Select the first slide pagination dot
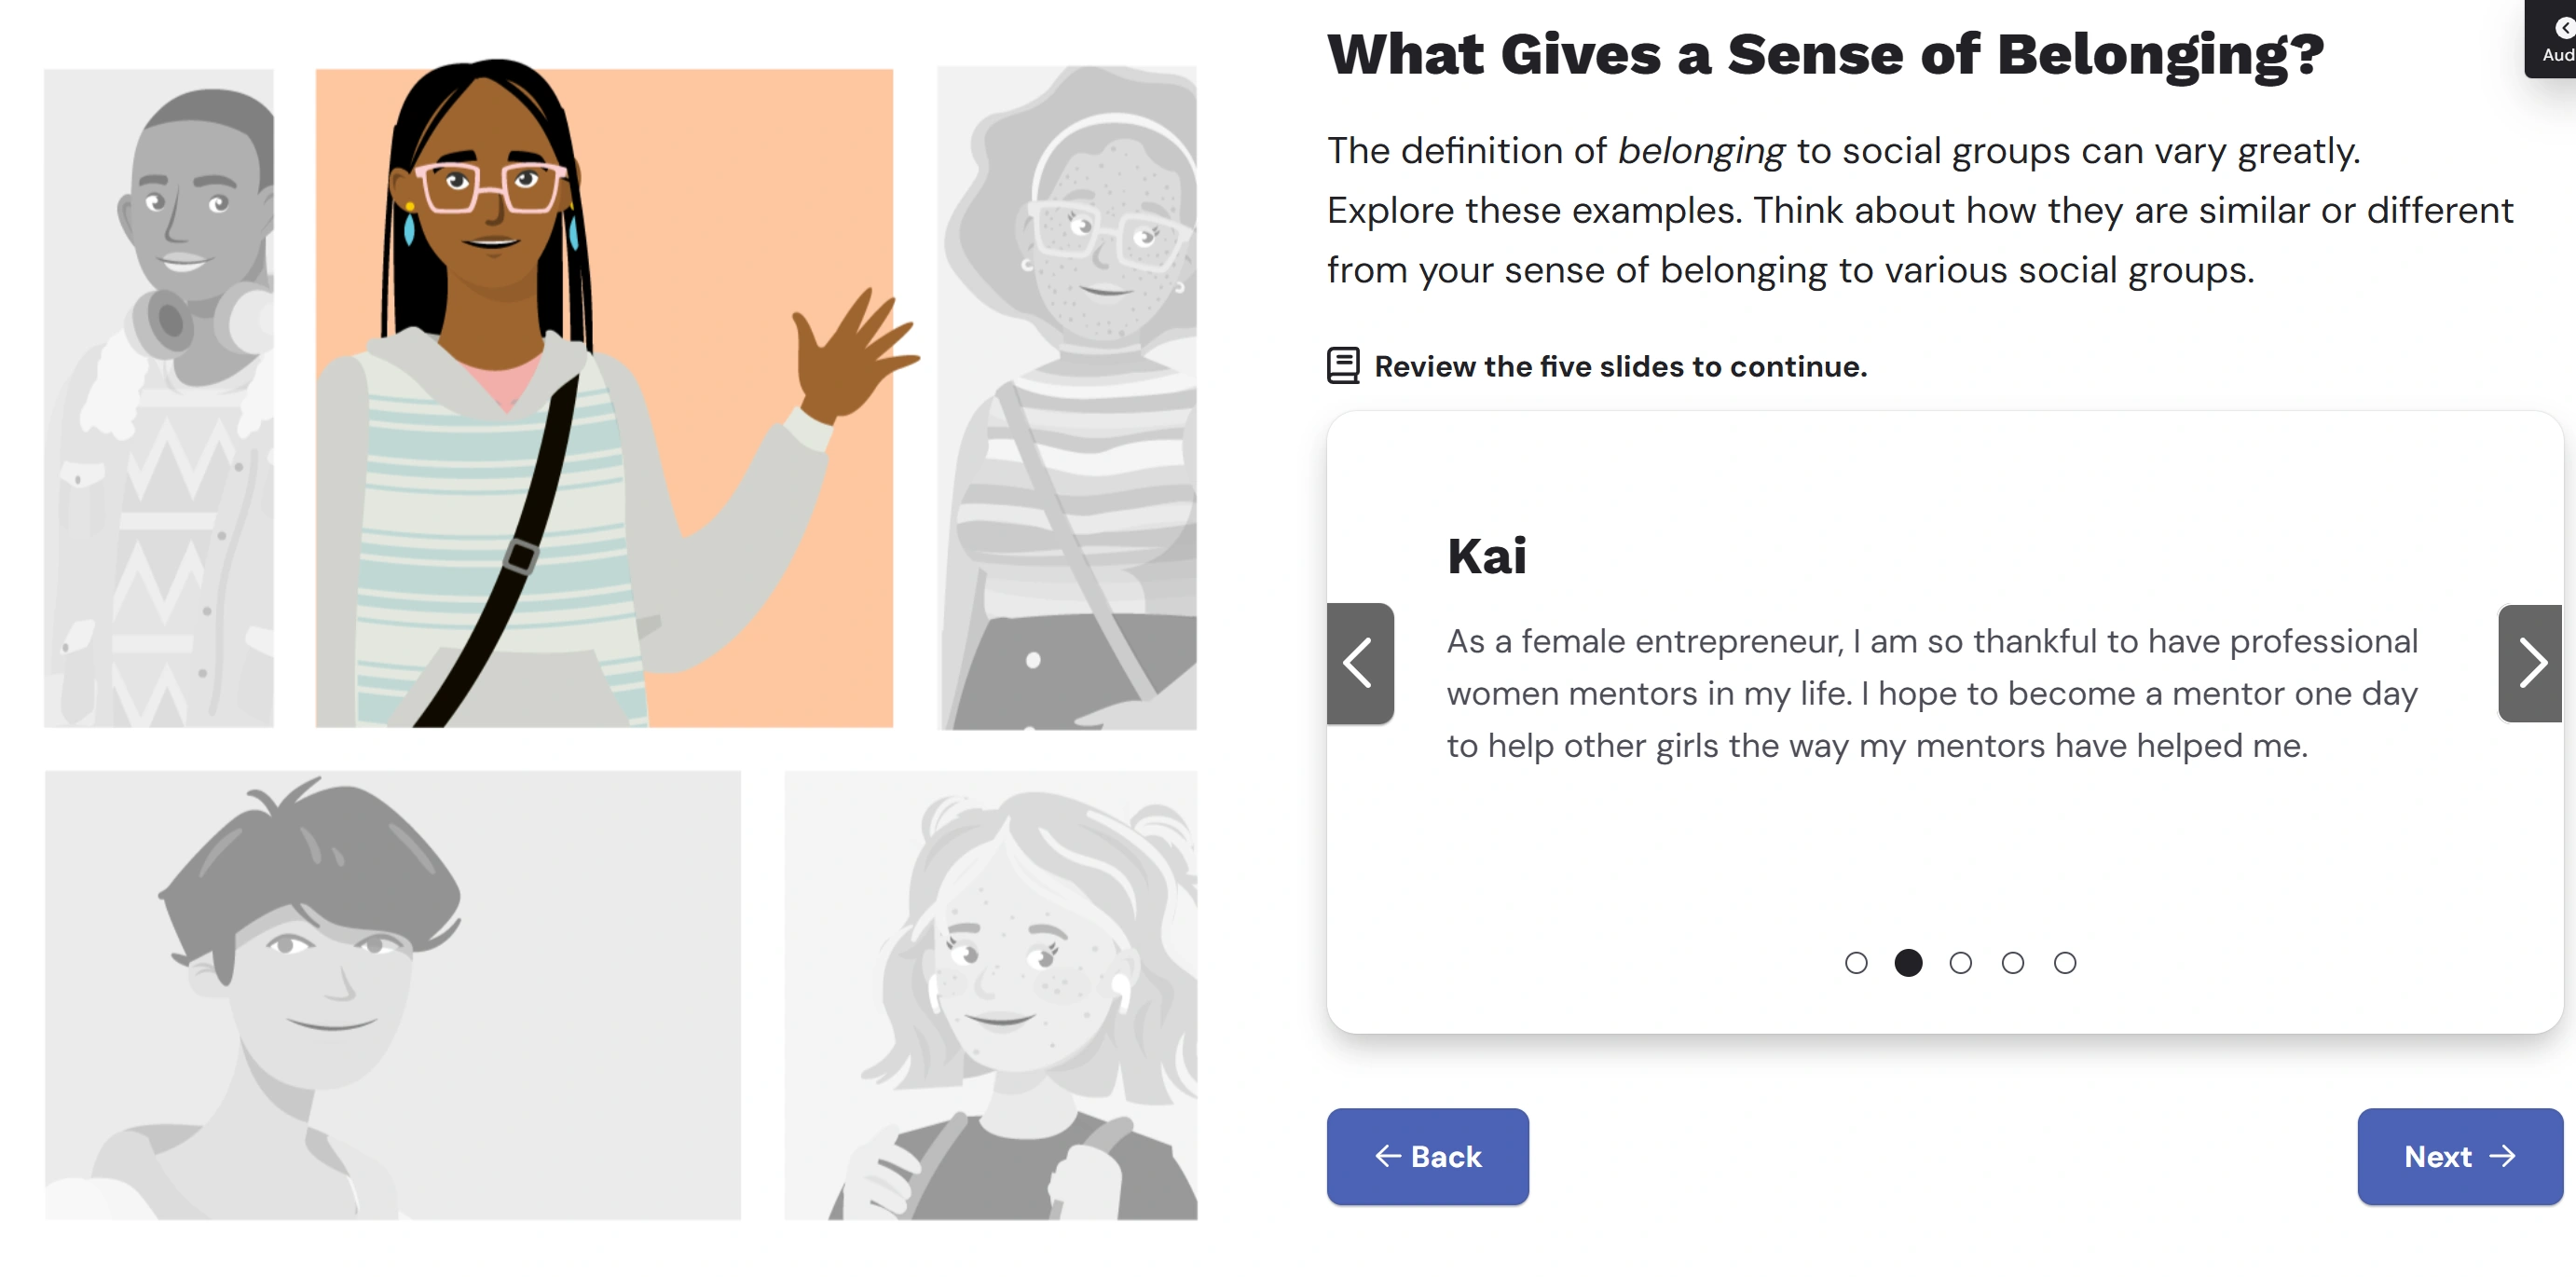The image size is (2576, 1277). tap(1856, 962)
